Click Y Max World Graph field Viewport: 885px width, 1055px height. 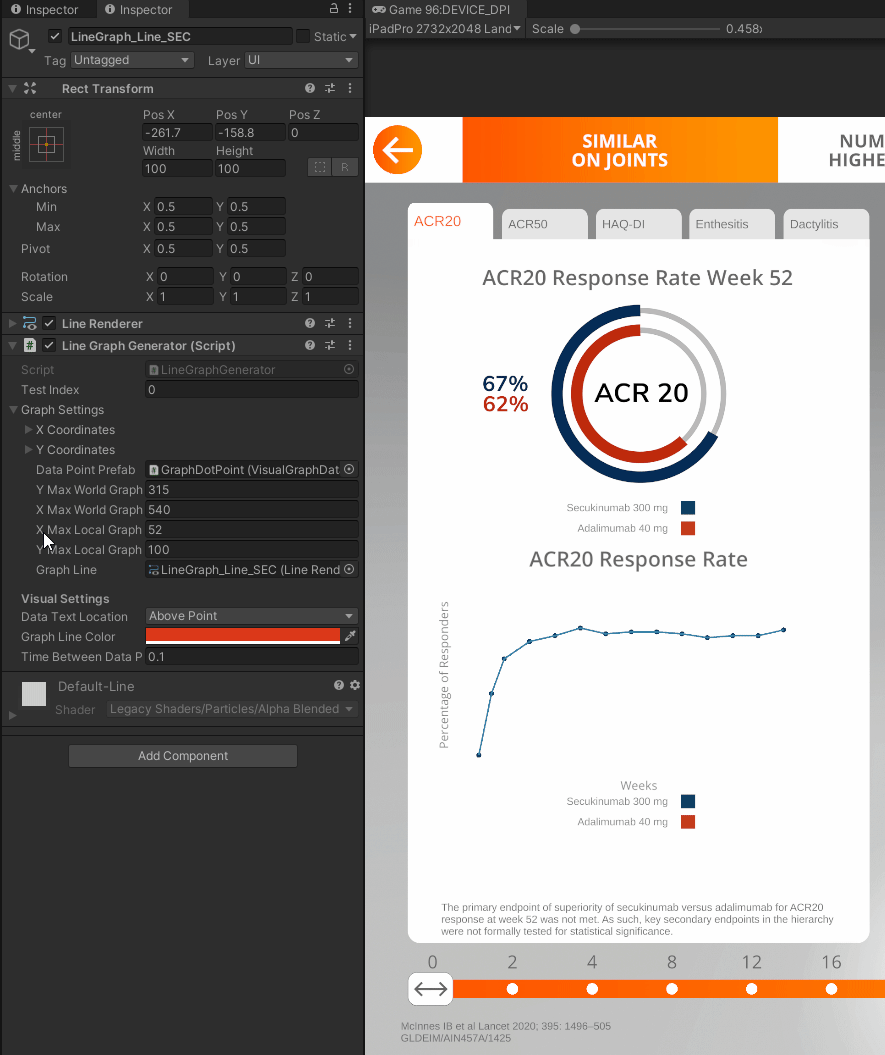coord(252,490)
